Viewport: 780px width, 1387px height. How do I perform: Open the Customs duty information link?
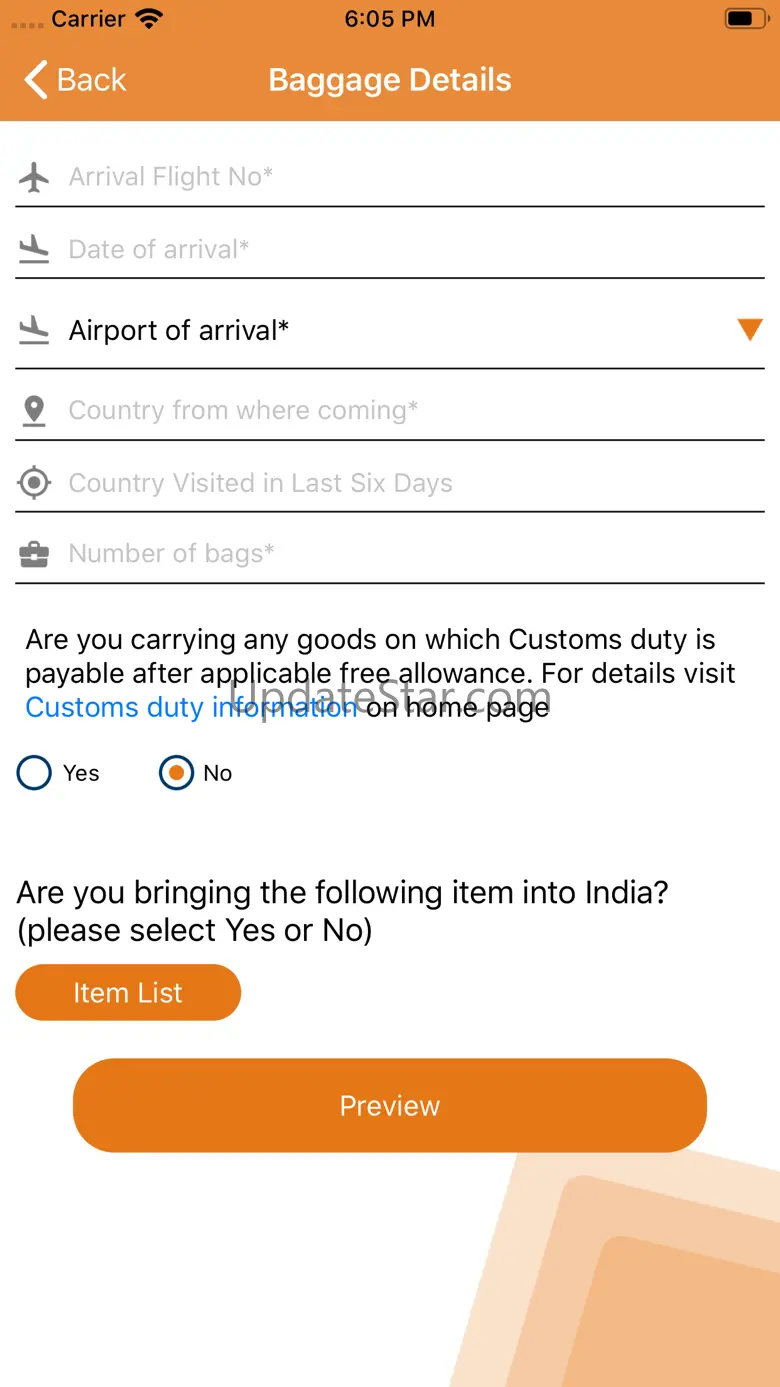(190, 708)
